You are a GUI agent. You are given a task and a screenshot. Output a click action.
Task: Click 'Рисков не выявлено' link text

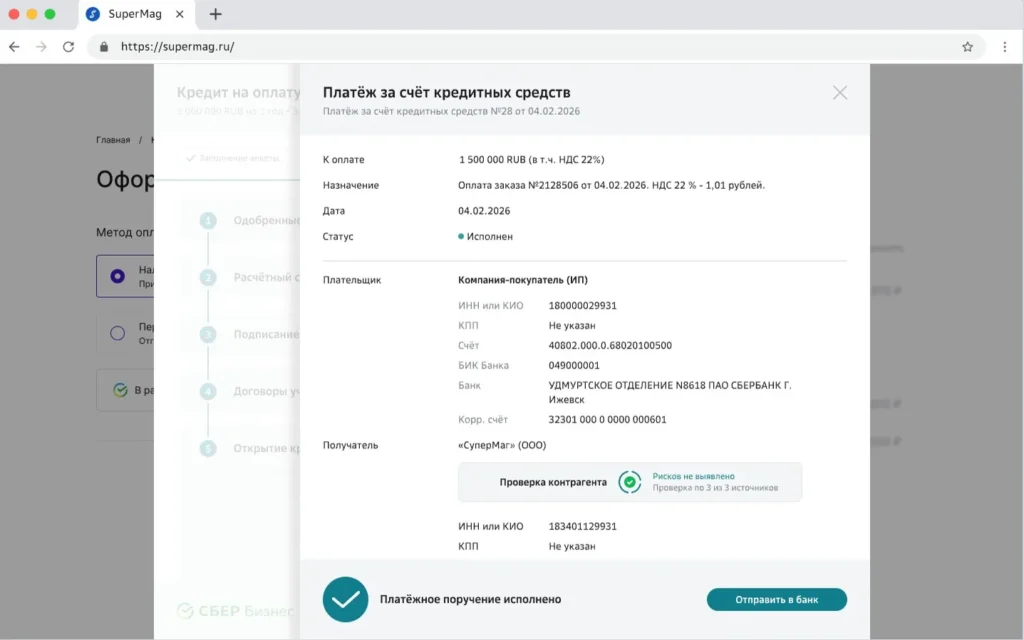694,476
